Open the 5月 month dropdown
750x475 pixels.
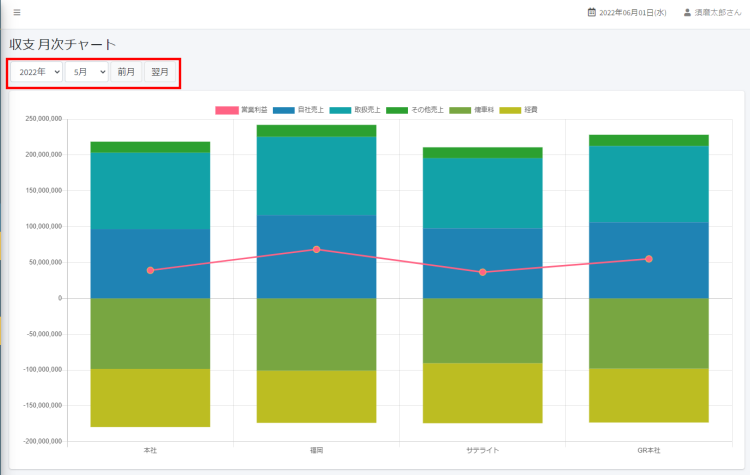point(87,72)
